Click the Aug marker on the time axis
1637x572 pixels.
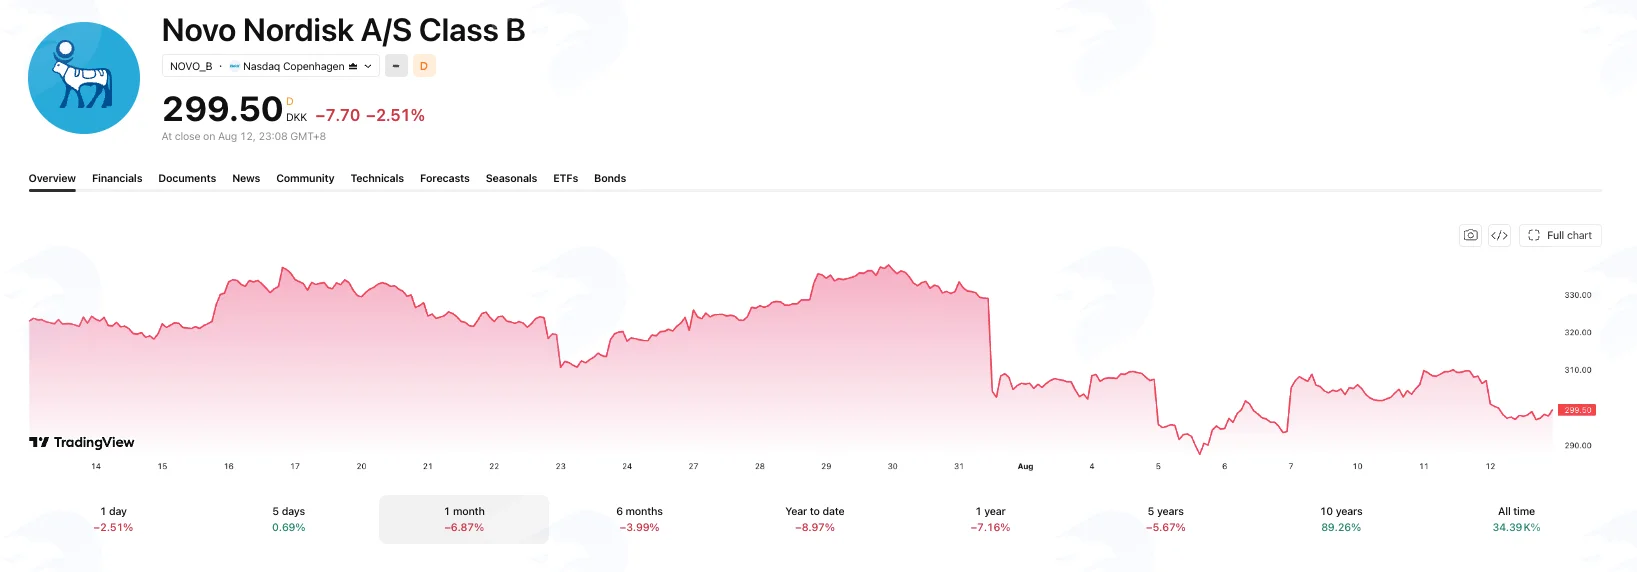(1025, 466)
